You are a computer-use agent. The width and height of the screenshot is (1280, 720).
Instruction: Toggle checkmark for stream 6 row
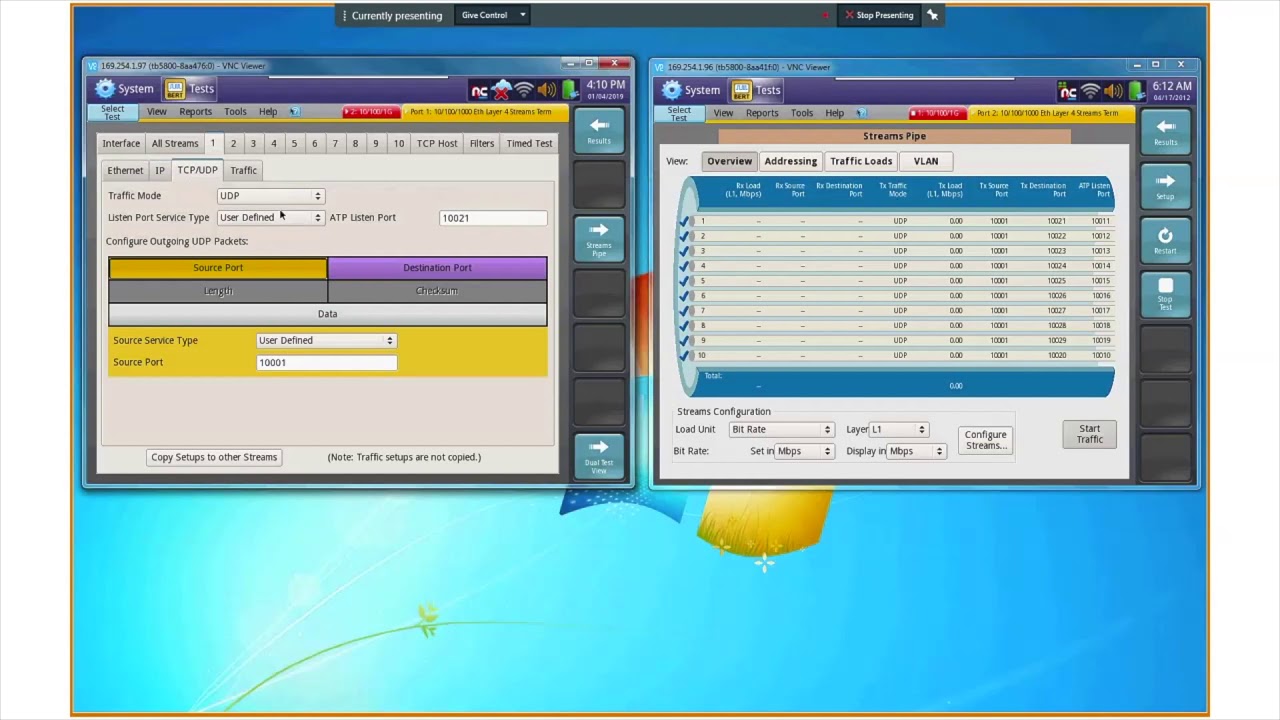pyautogui.click(x=685, y=296)
